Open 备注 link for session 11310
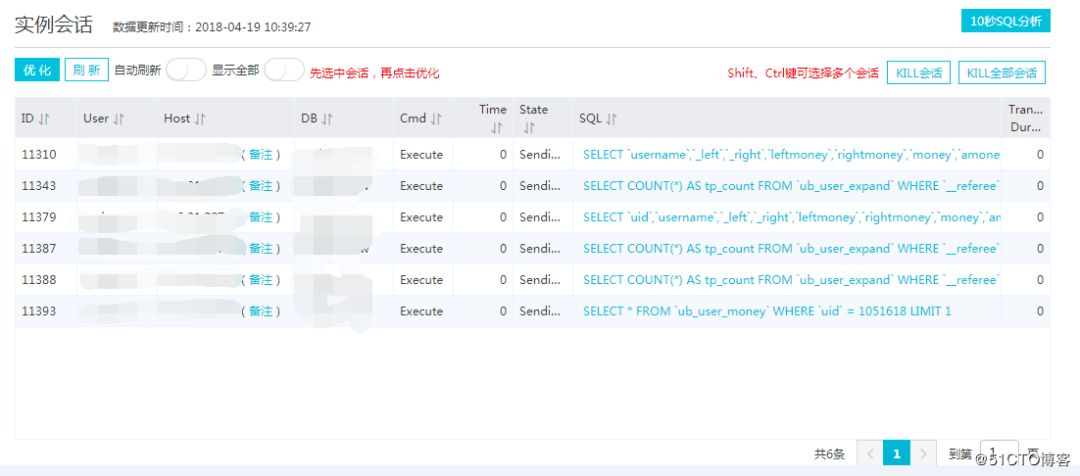 pyautogui.click(x=261, y=154)
